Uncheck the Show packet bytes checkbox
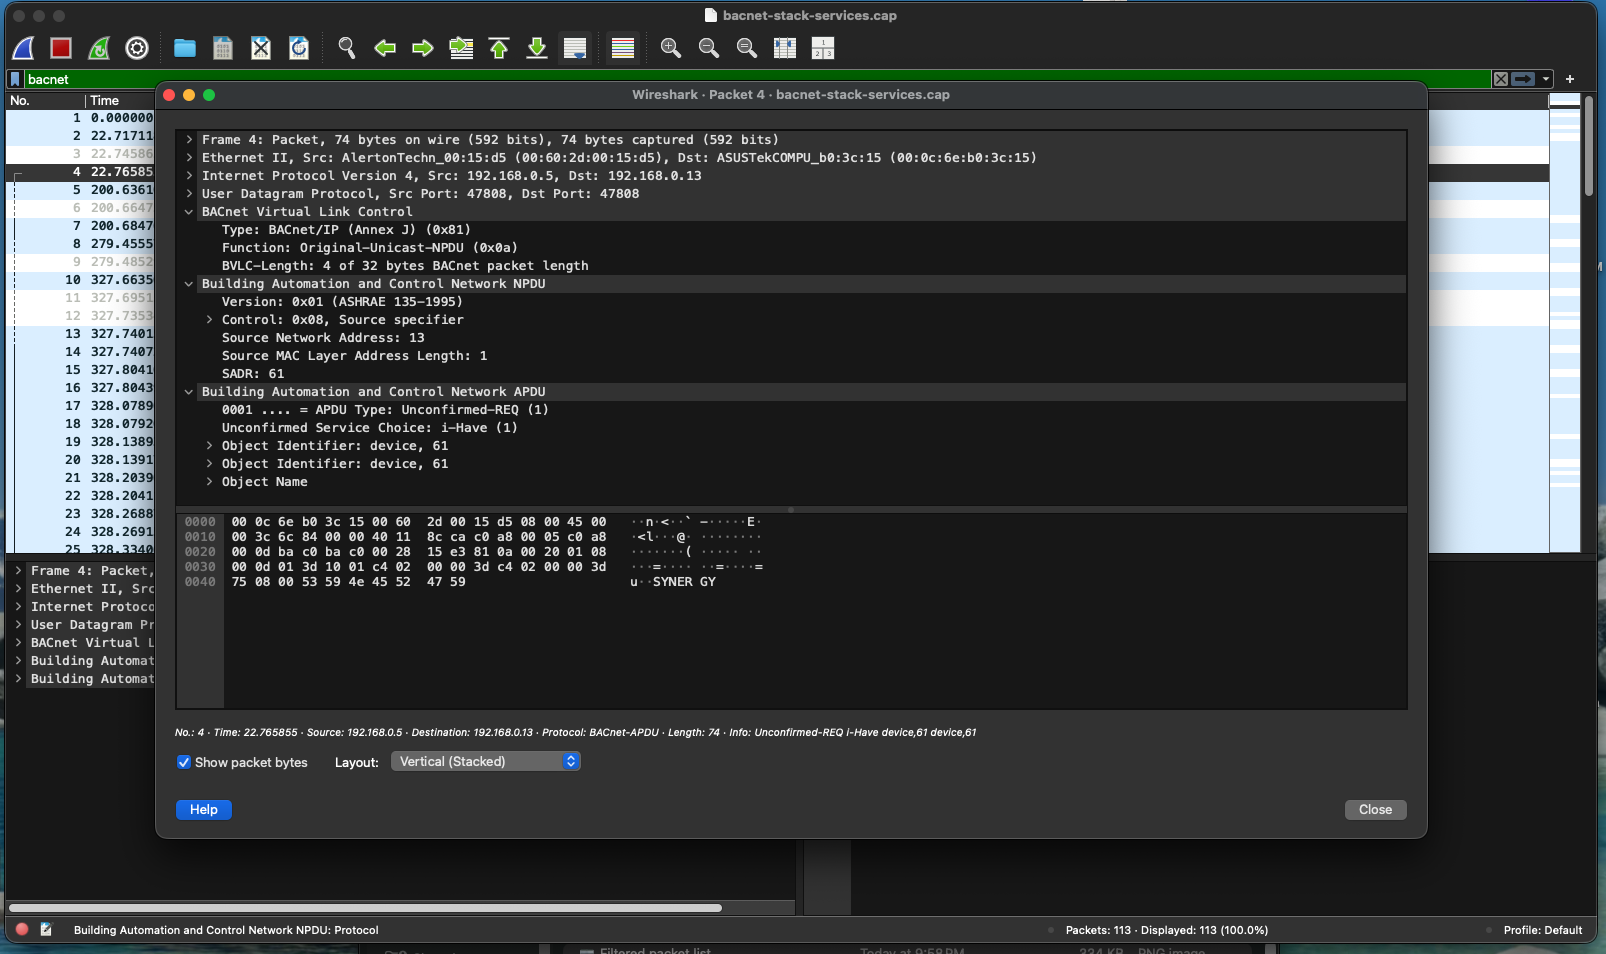The height and width of the screenshot is (954, 1606). [x=184, y=762]
